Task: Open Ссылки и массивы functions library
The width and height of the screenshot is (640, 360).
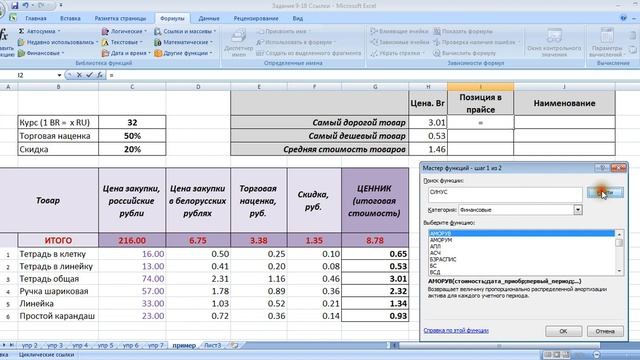Action: pos(185,31)
